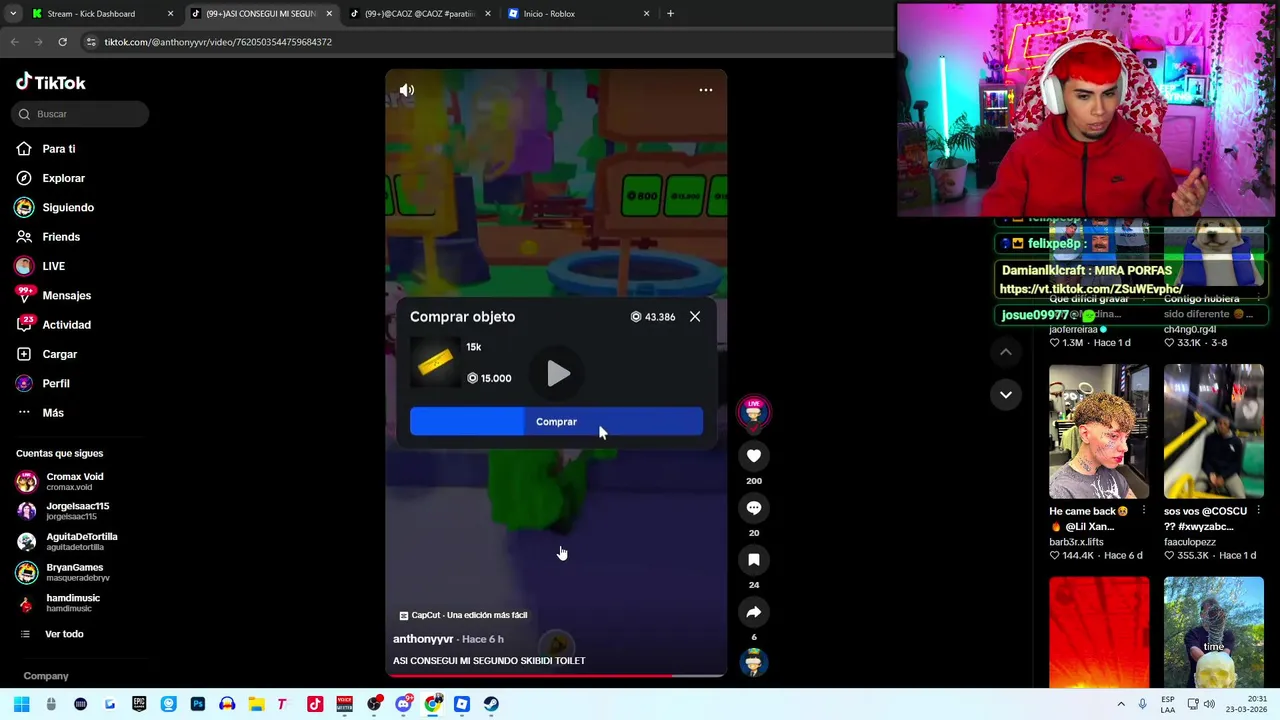The height and width of the screenshot is (720, 1280).
Task: Click the video progress bar
Action: [x=556, y=676]
